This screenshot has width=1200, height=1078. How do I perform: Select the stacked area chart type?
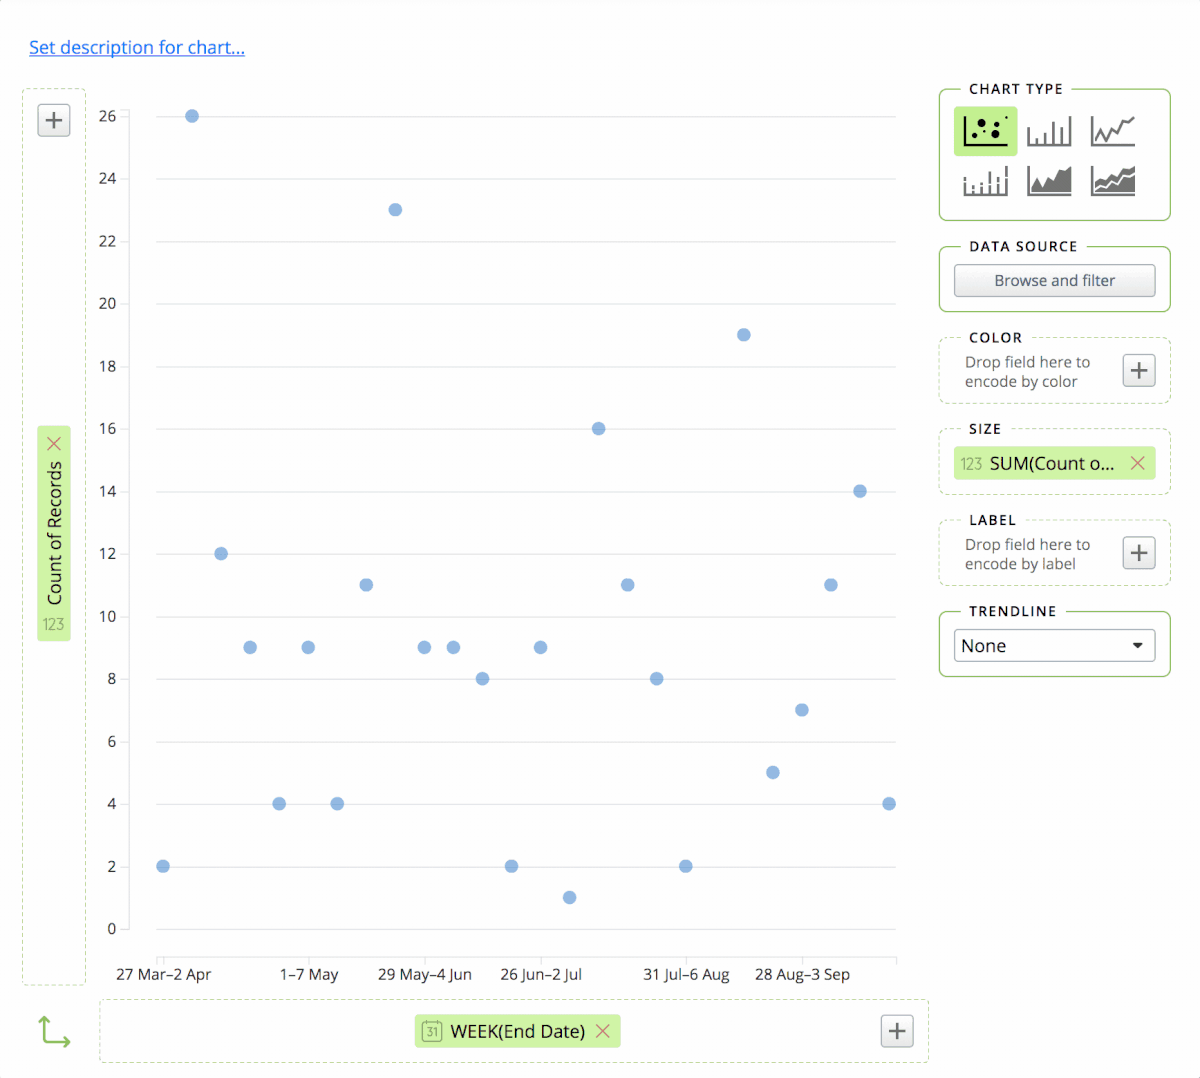pyautogui.click(x=1113, y=181)
